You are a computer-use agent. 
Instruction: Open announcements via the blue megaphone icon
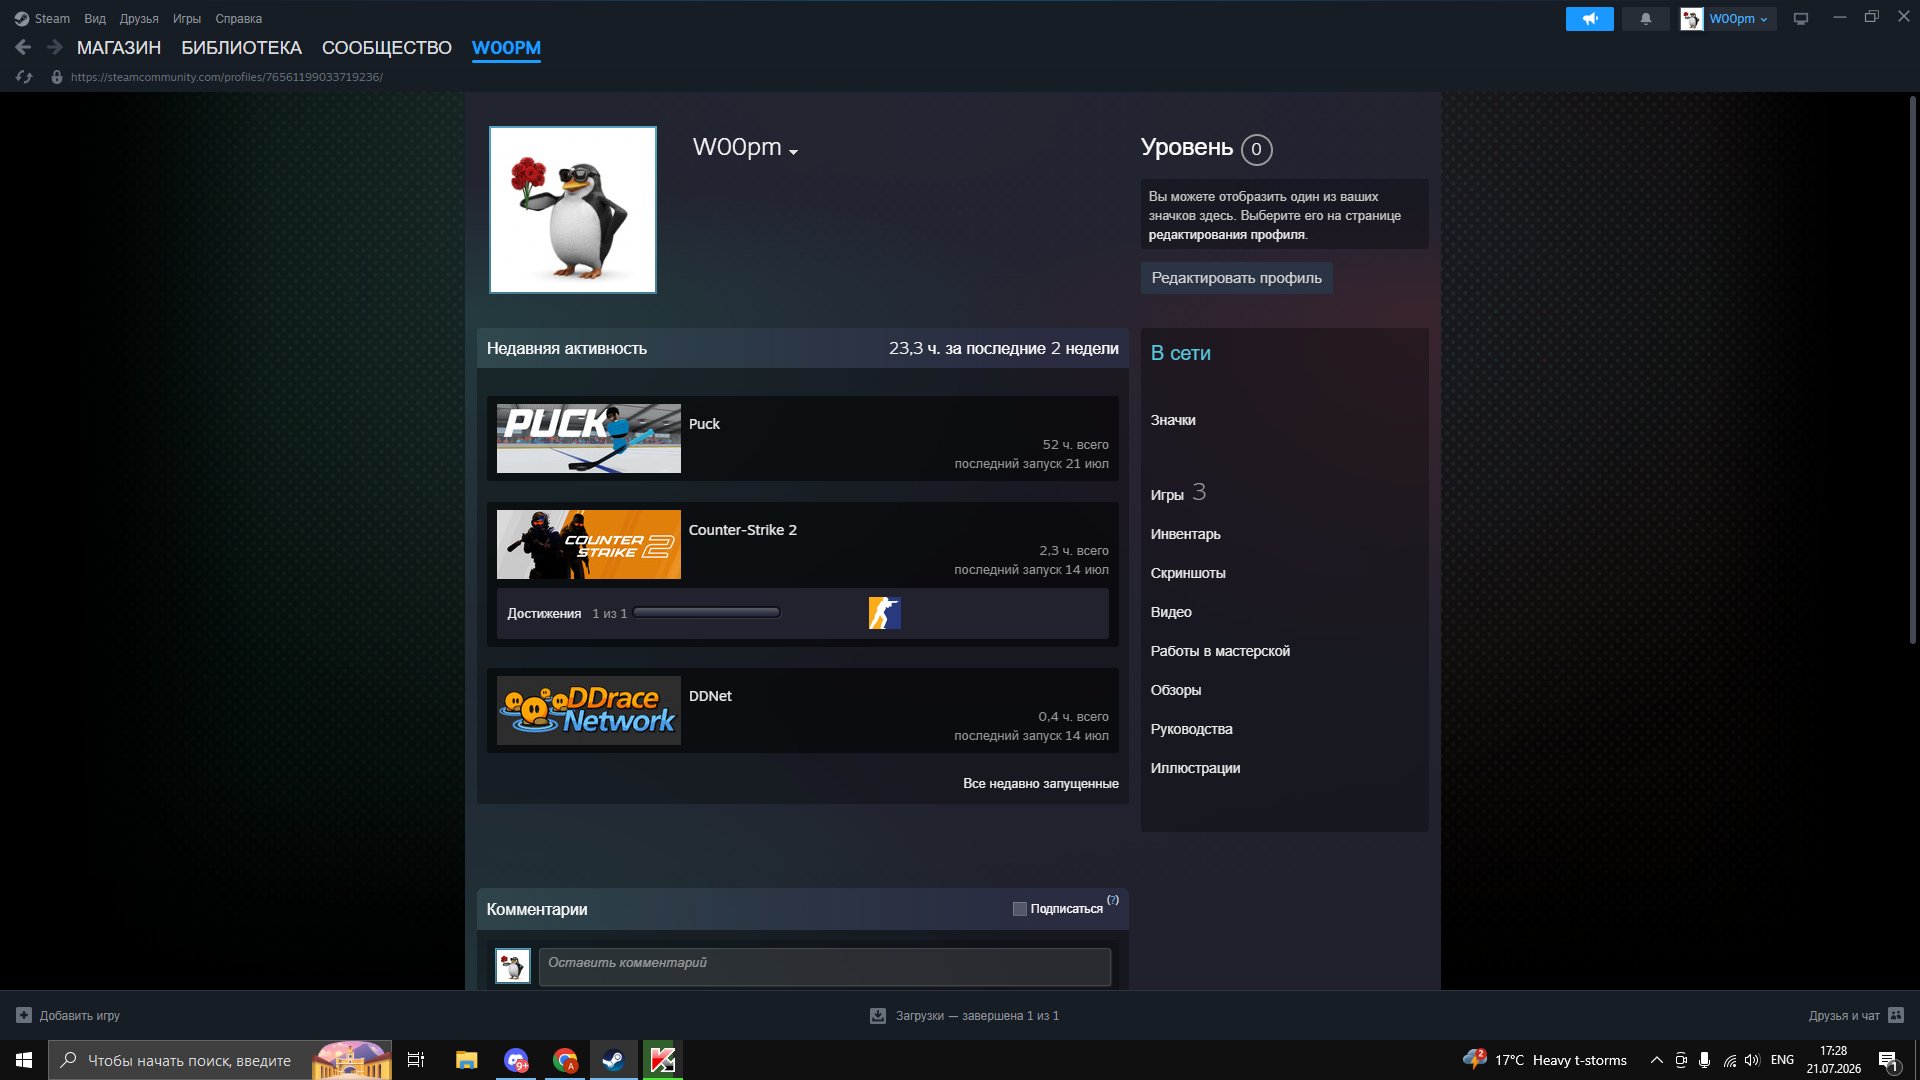(1589, 18)
